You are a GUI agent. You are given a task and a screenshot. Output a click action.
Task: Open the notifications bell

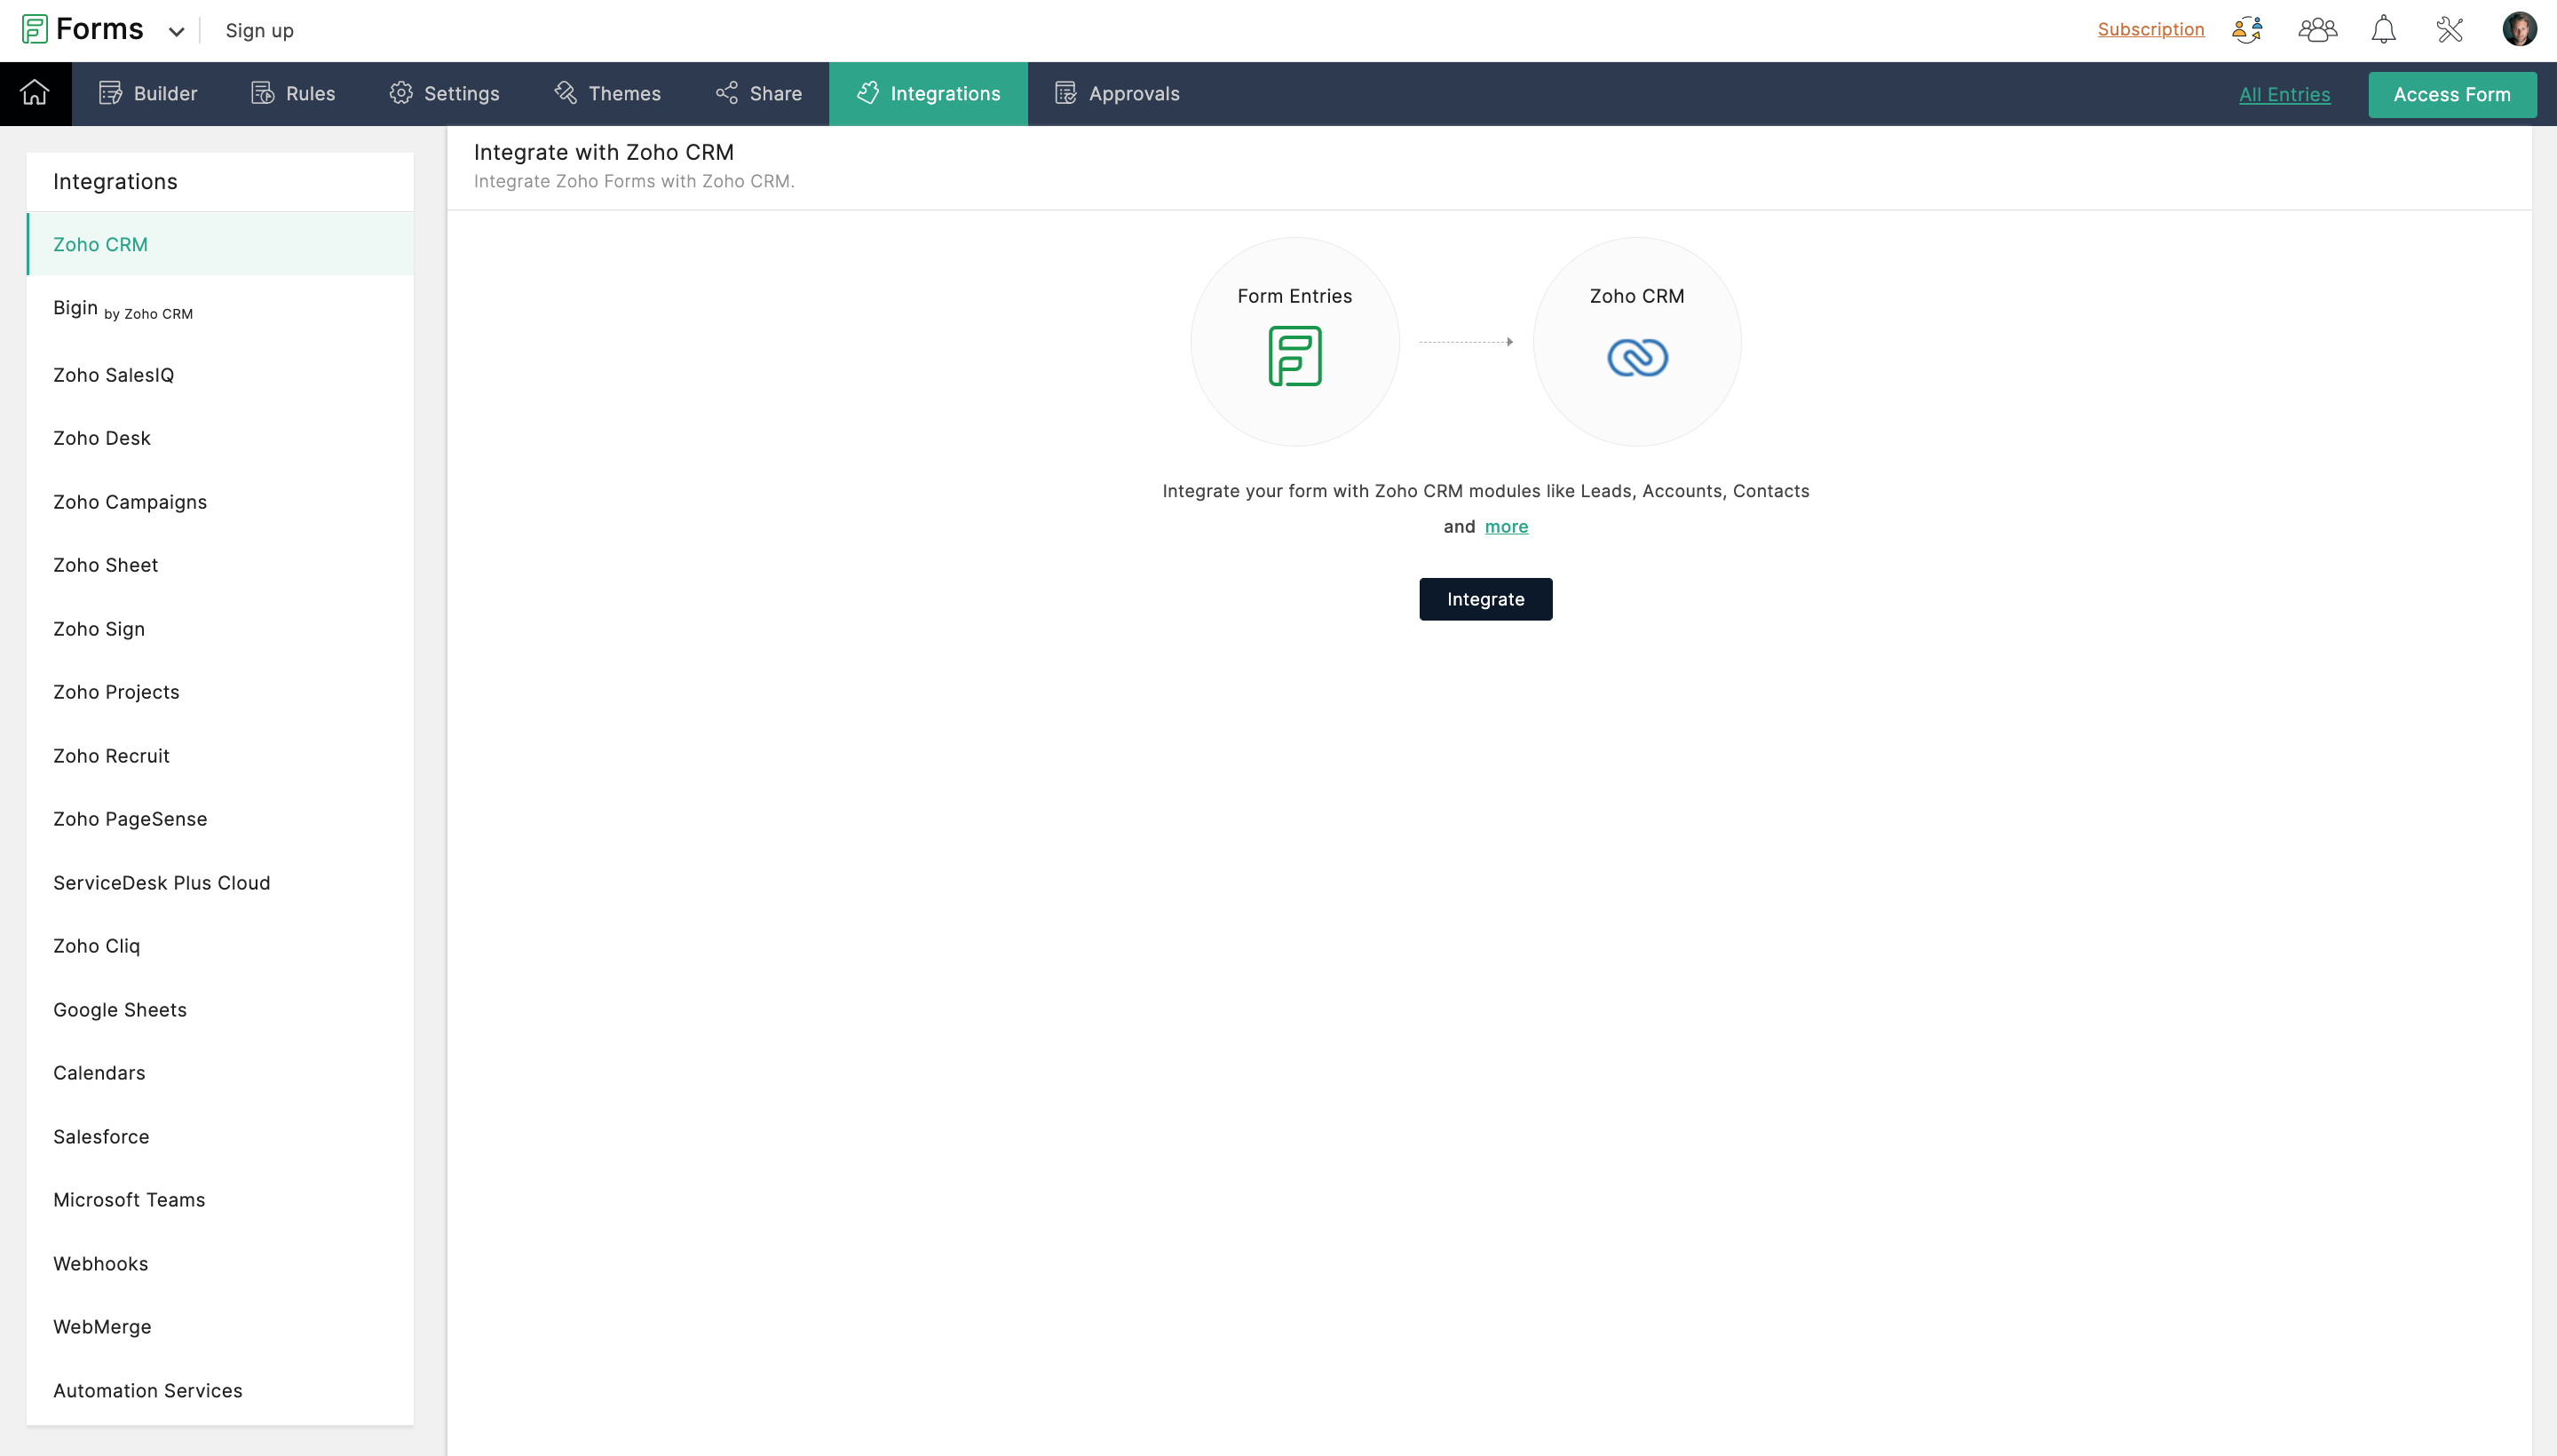(x=2383, y=29)
